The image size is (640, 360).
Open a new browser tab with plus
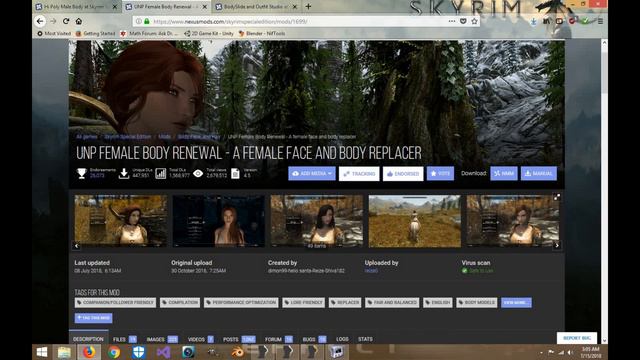pos(308,7)
